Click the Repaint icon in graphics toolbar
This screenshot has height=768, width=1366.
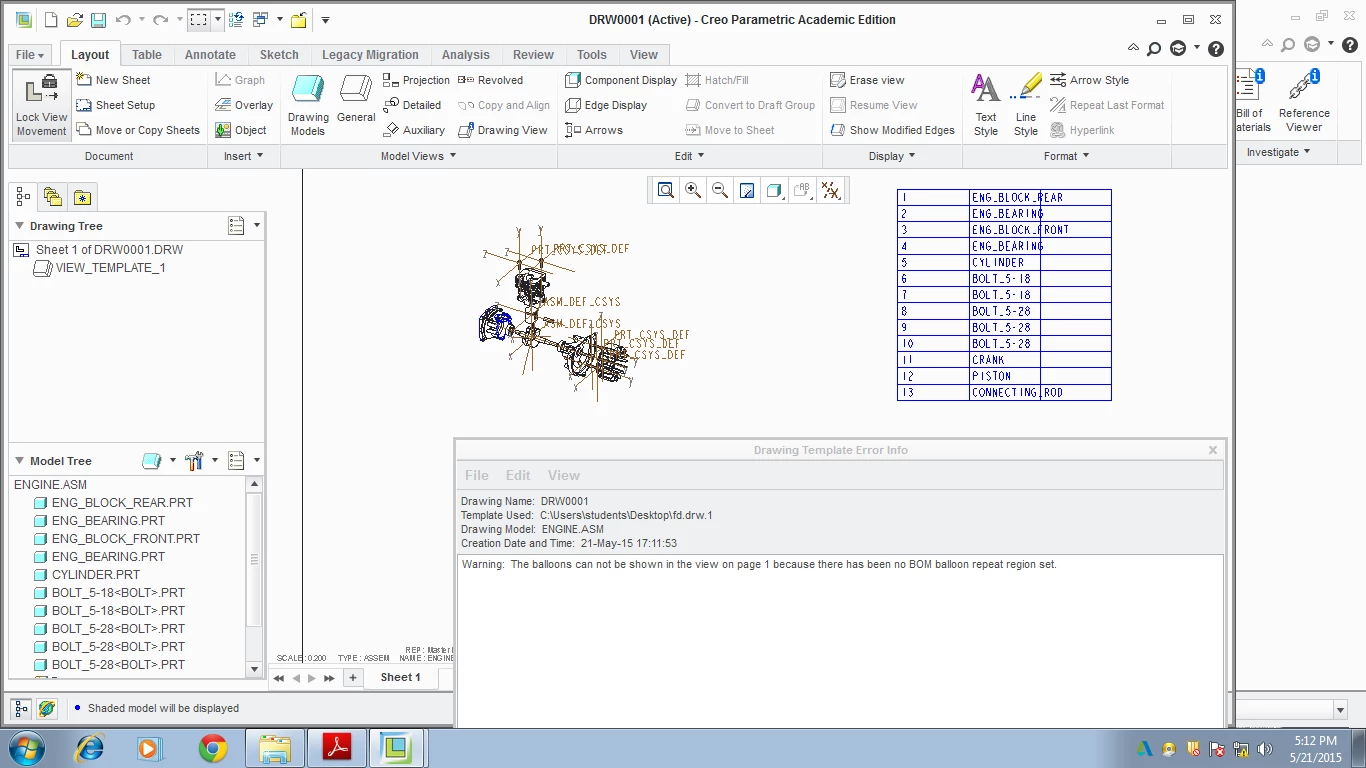746,190
